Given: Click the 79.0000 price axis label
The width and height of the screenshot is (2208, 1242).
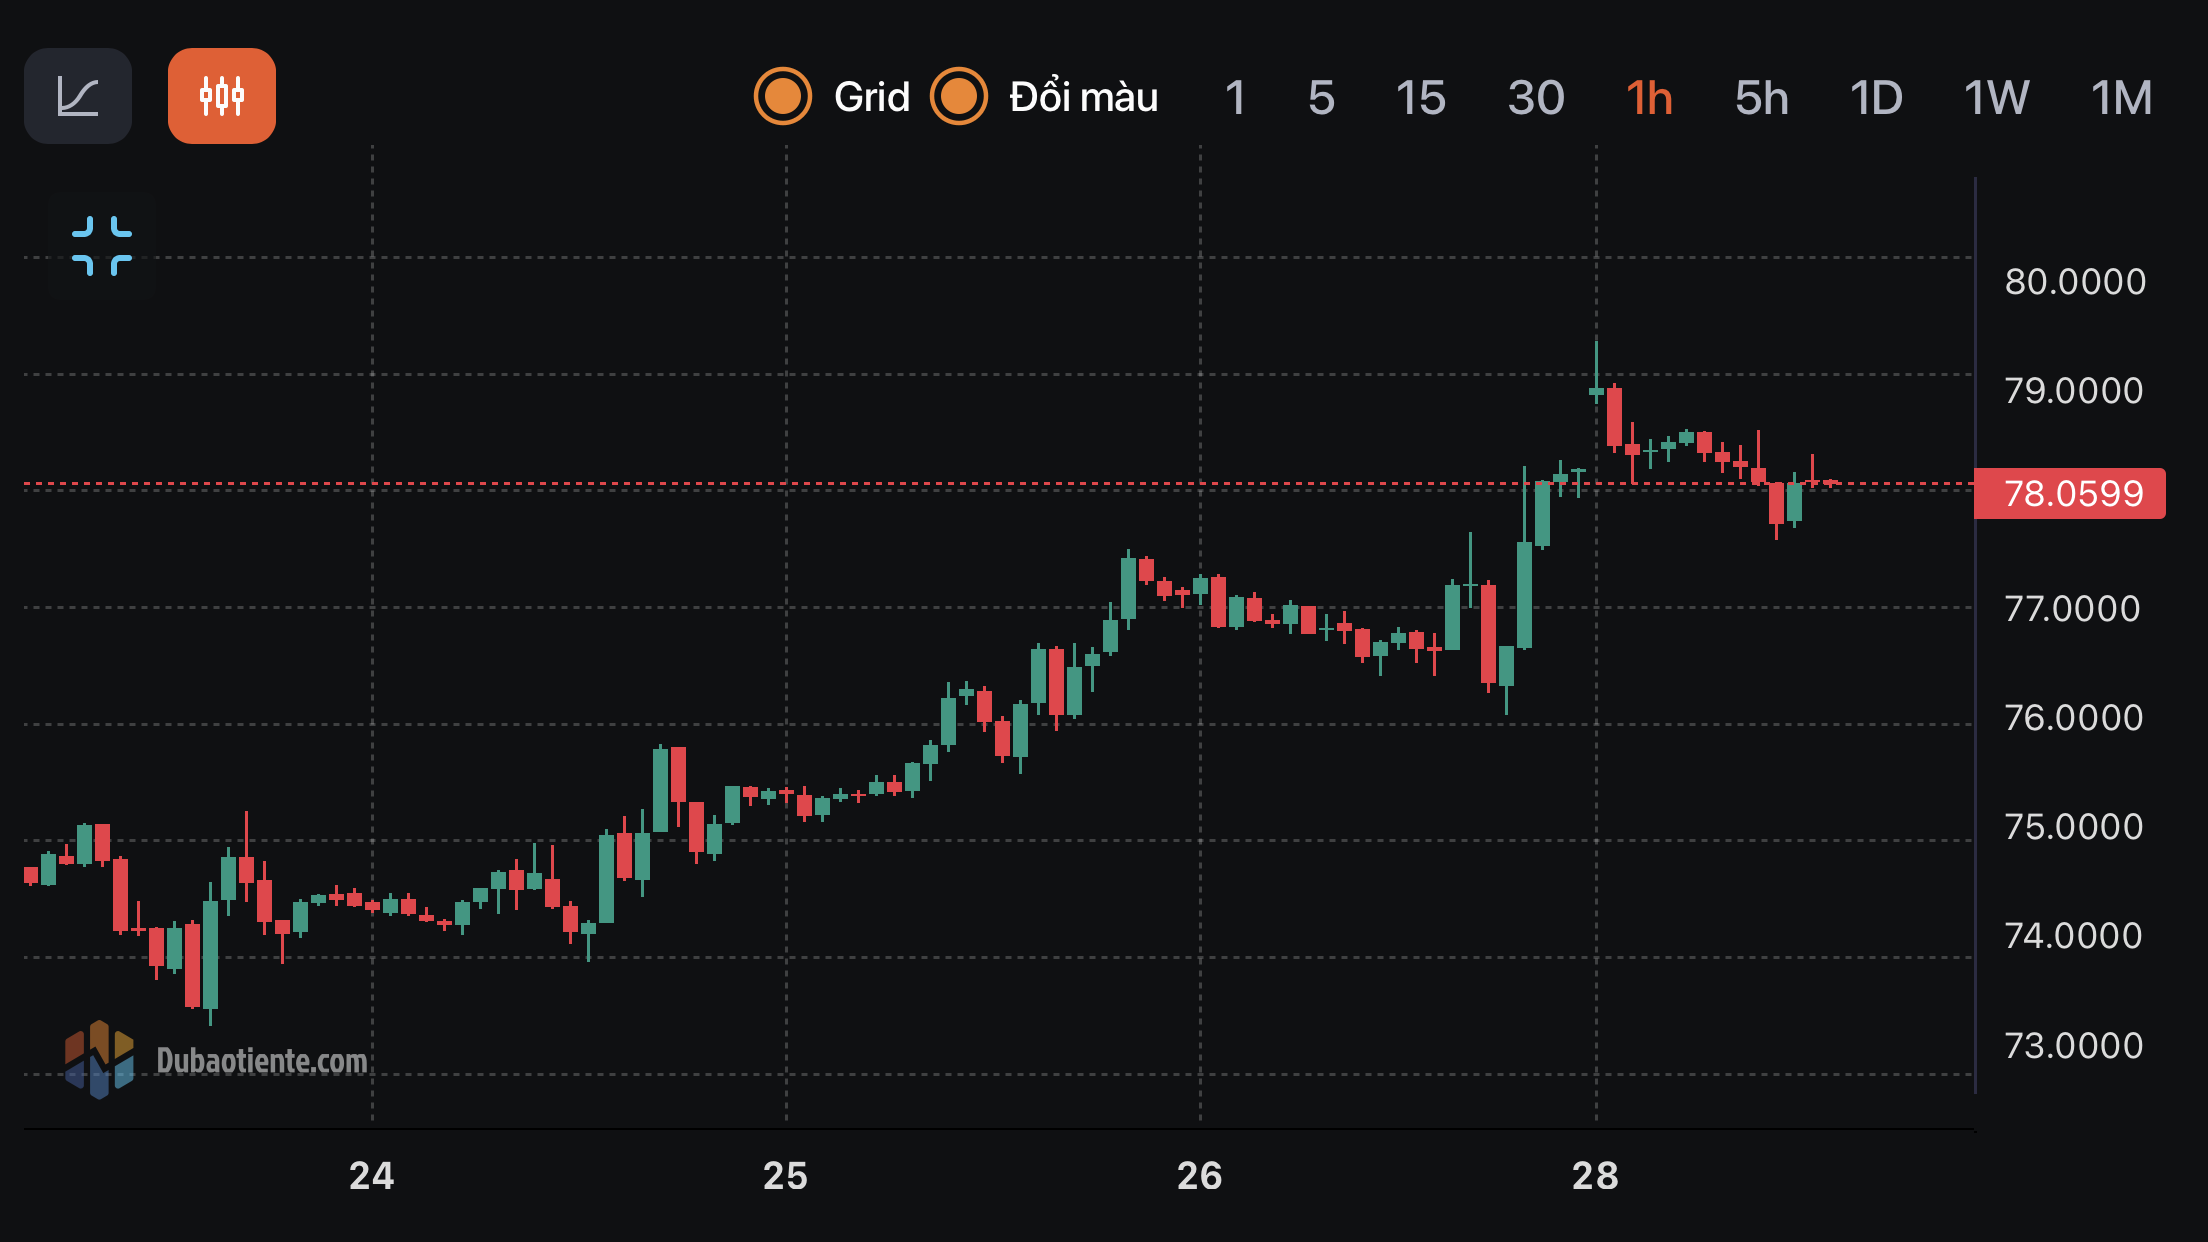Looking at the screenshot, I should pos(2074,391).
